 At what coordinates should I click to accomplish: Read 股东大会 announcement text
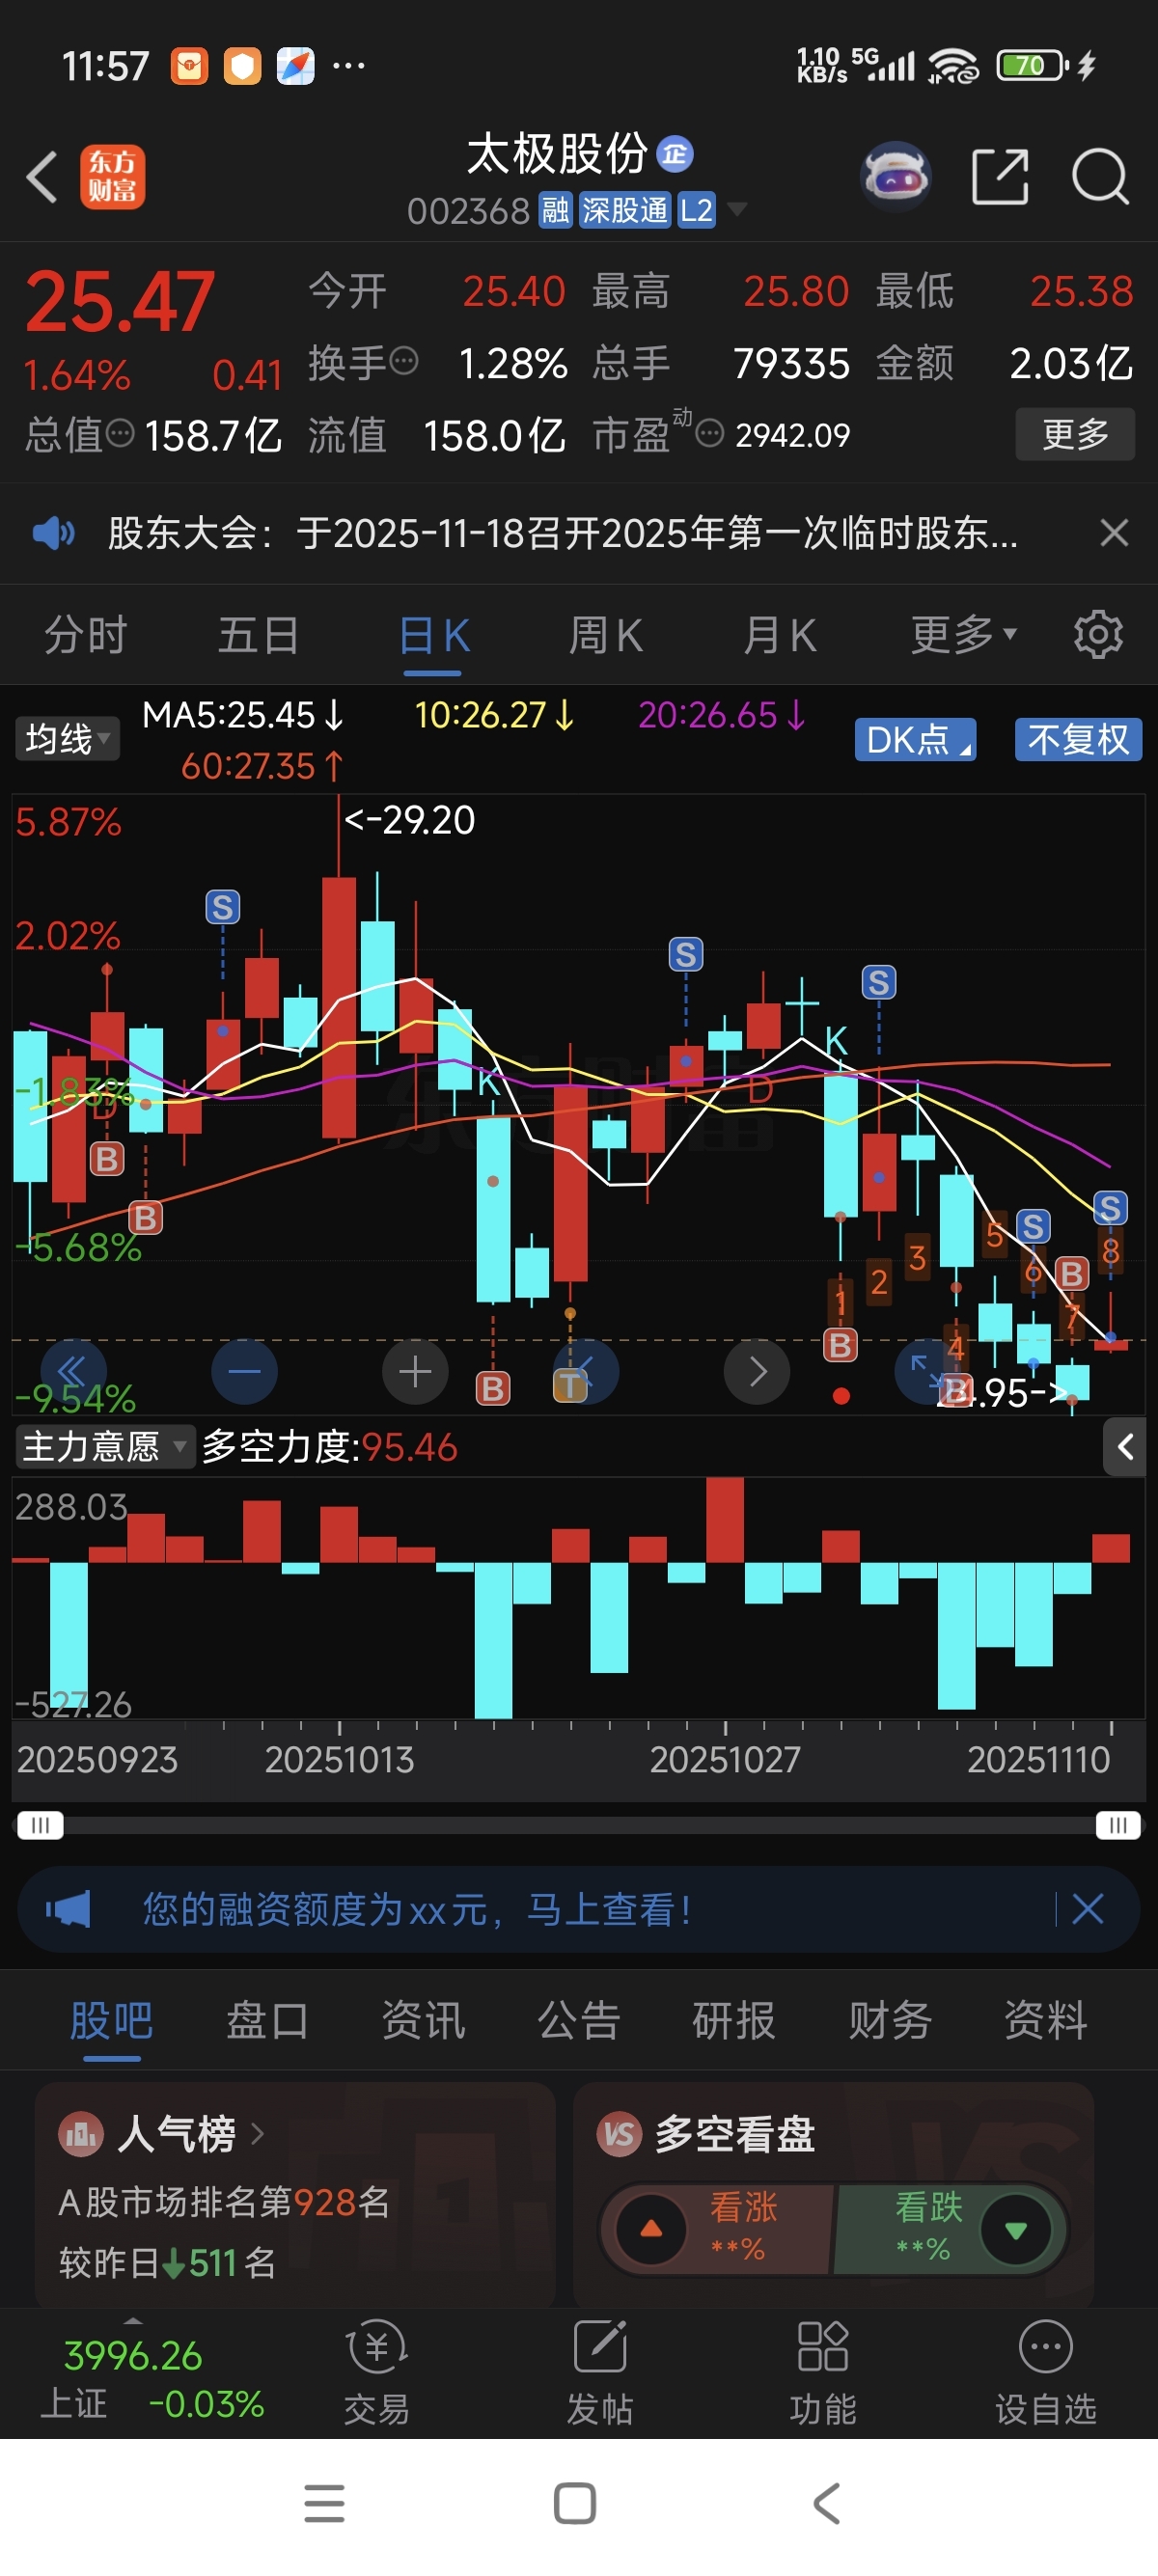click(x=563, y=533)
